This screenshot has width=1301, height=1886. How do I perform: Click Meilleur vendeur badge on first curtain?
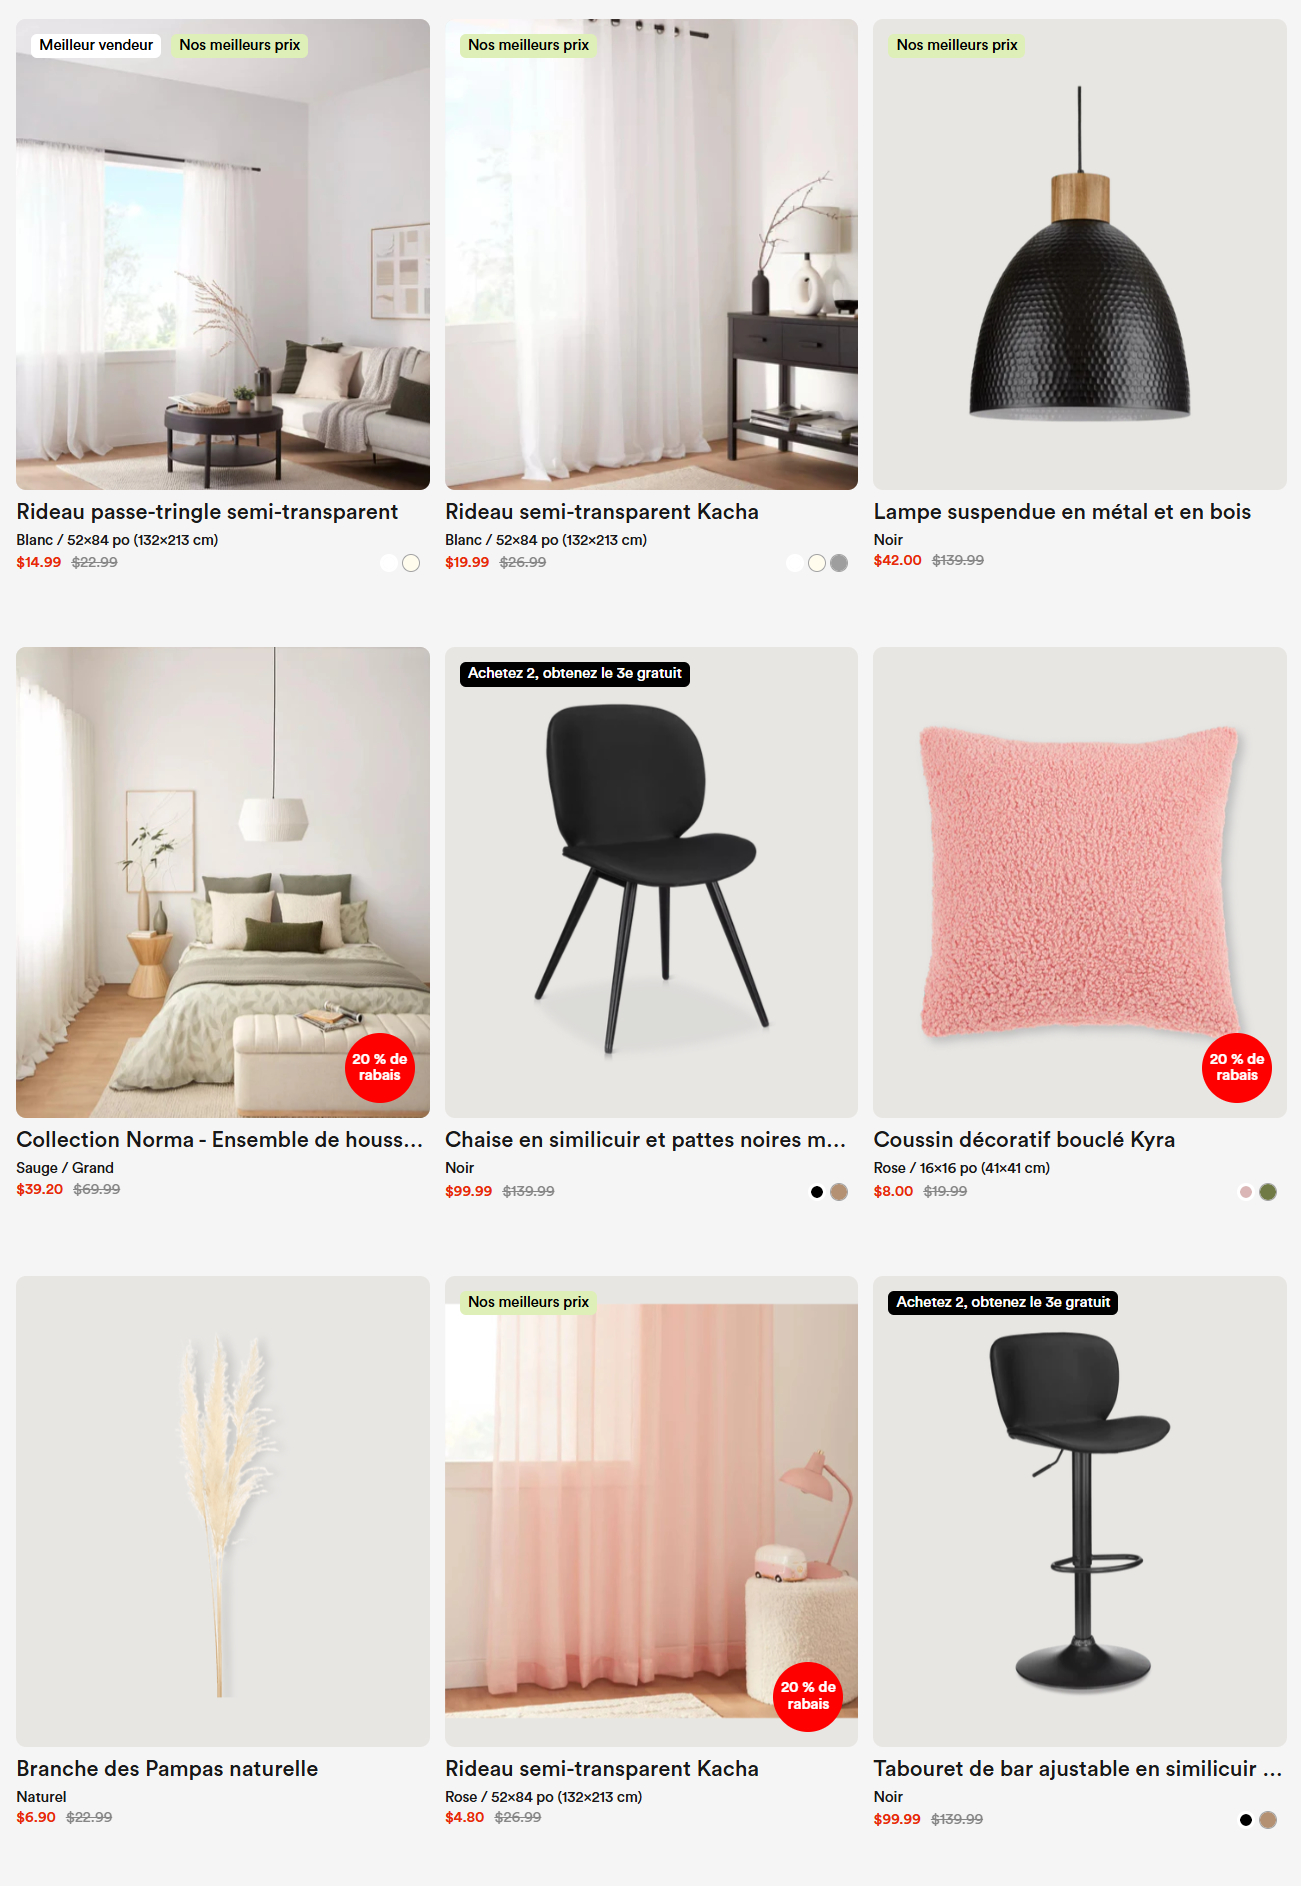coord(96,45)
